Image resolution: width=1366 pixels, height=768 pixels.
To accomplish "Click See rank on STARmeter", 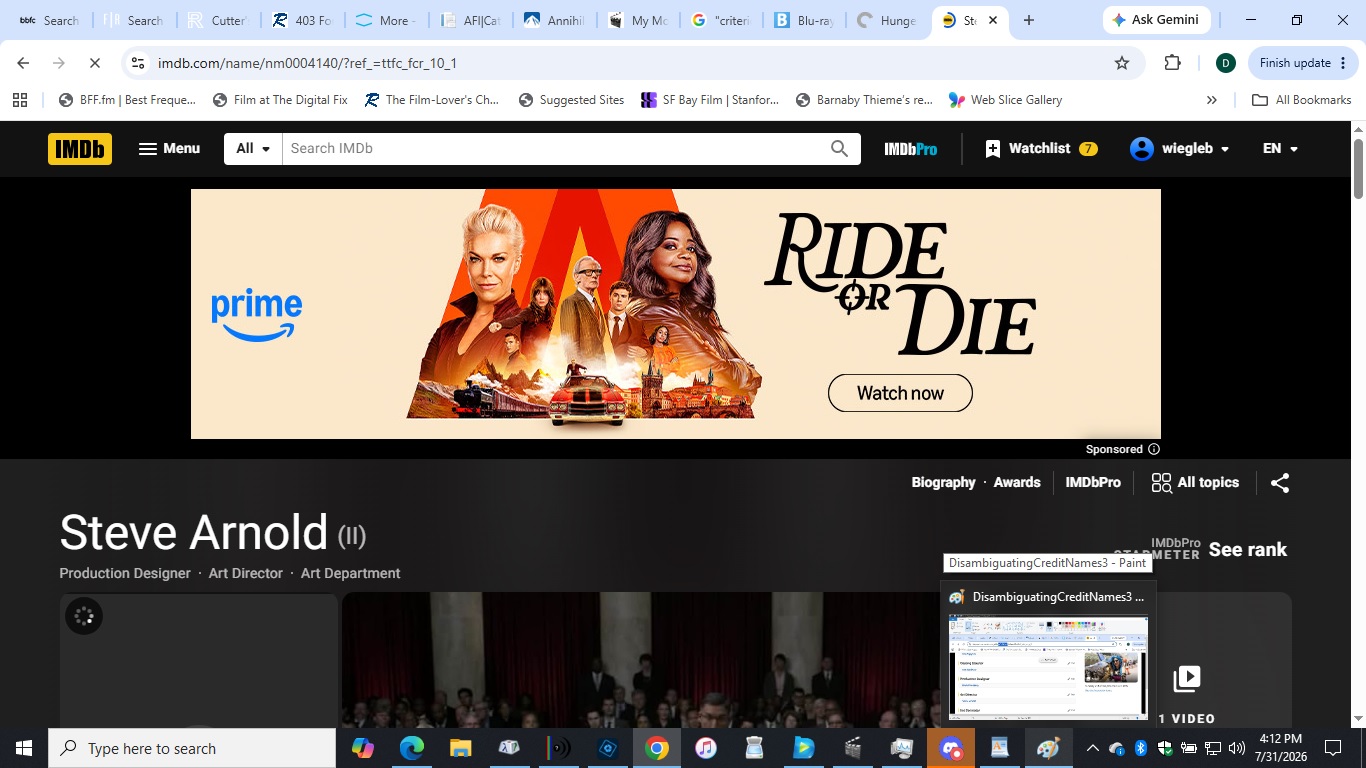I will 1248,549.
